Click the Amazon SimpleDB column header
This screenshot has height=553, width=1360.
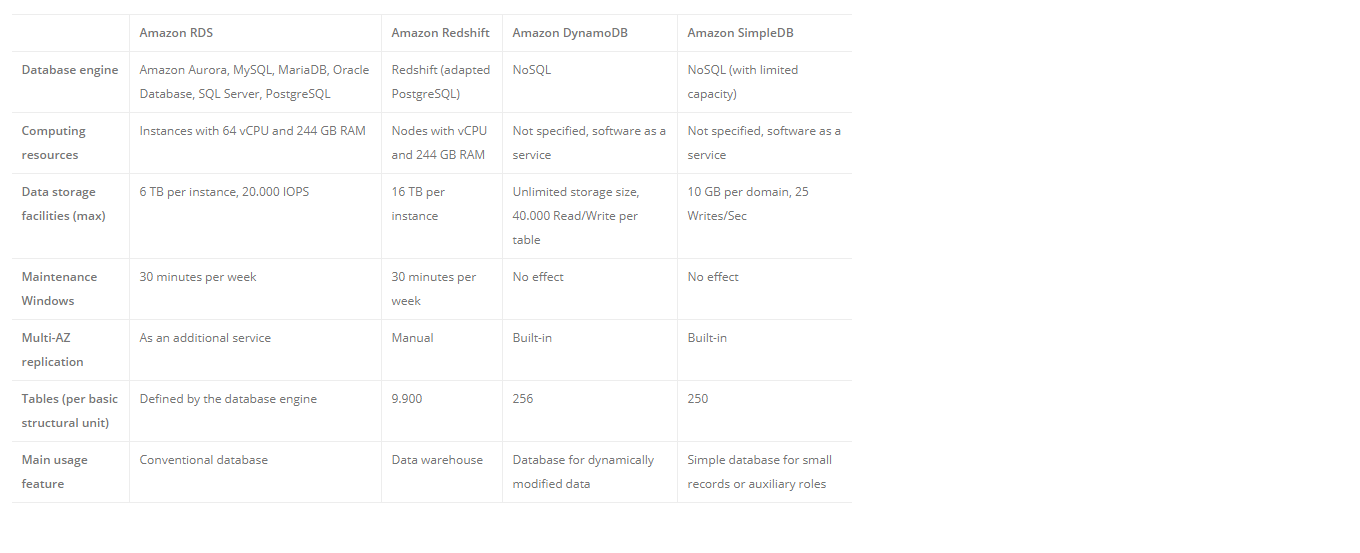741,33
